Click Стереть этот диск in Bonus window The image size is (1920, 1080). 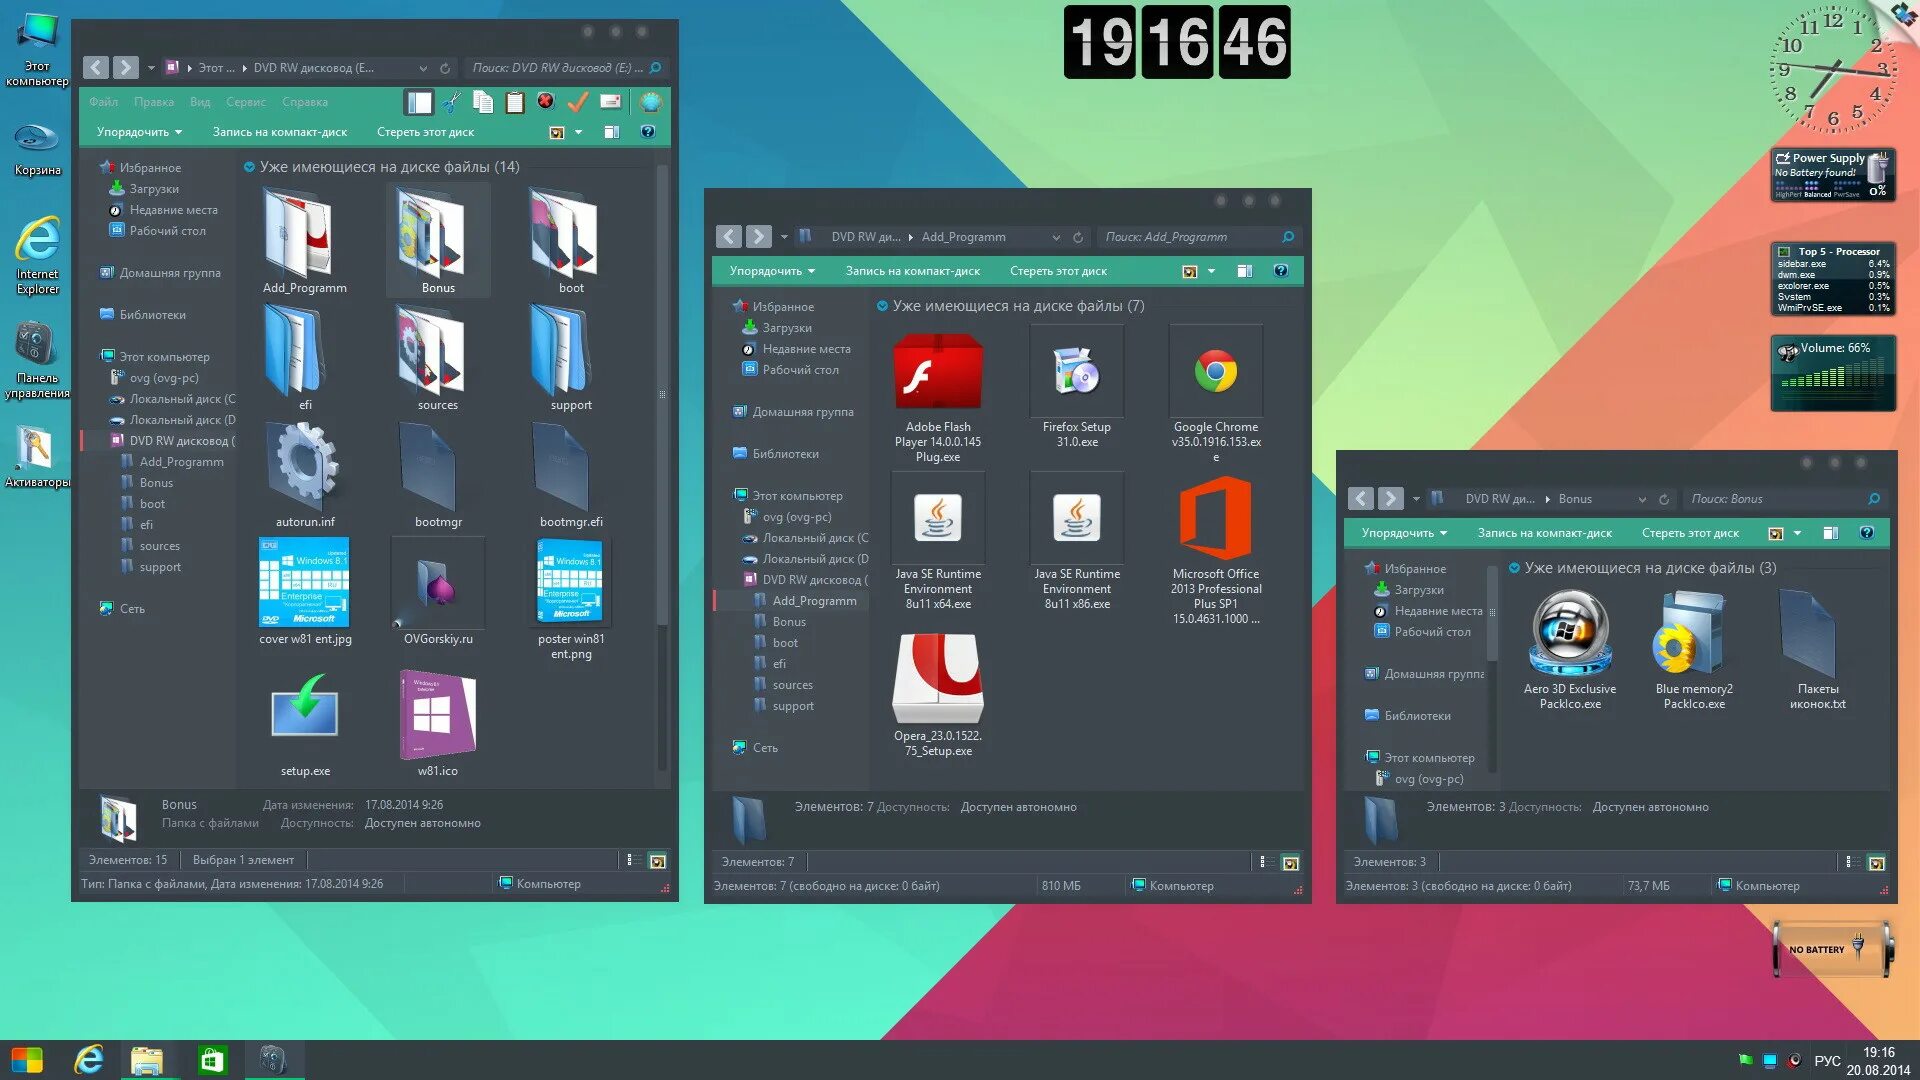(x=1689, y=533)
